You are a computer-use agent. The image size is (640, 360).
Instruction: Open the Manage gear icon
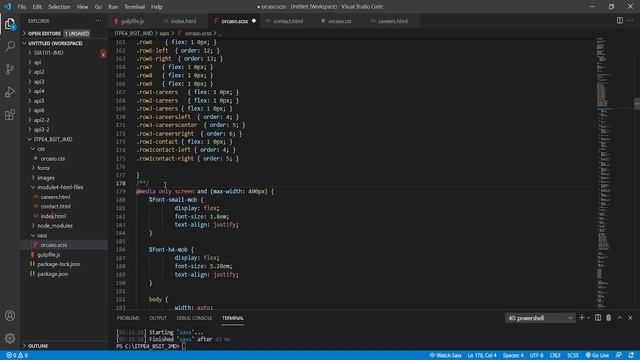click(10, 338)
